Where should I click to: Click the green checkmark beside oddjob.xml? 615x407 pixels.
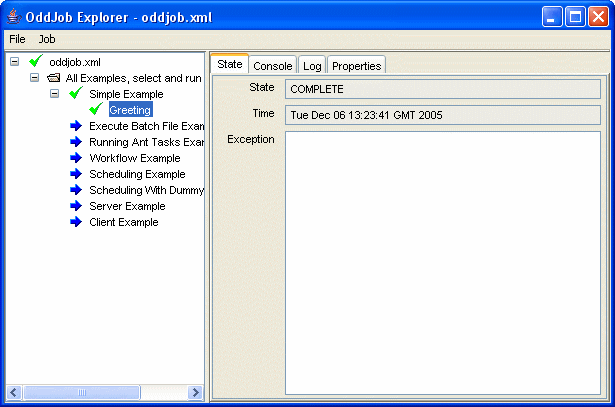(x=37, y=62)
